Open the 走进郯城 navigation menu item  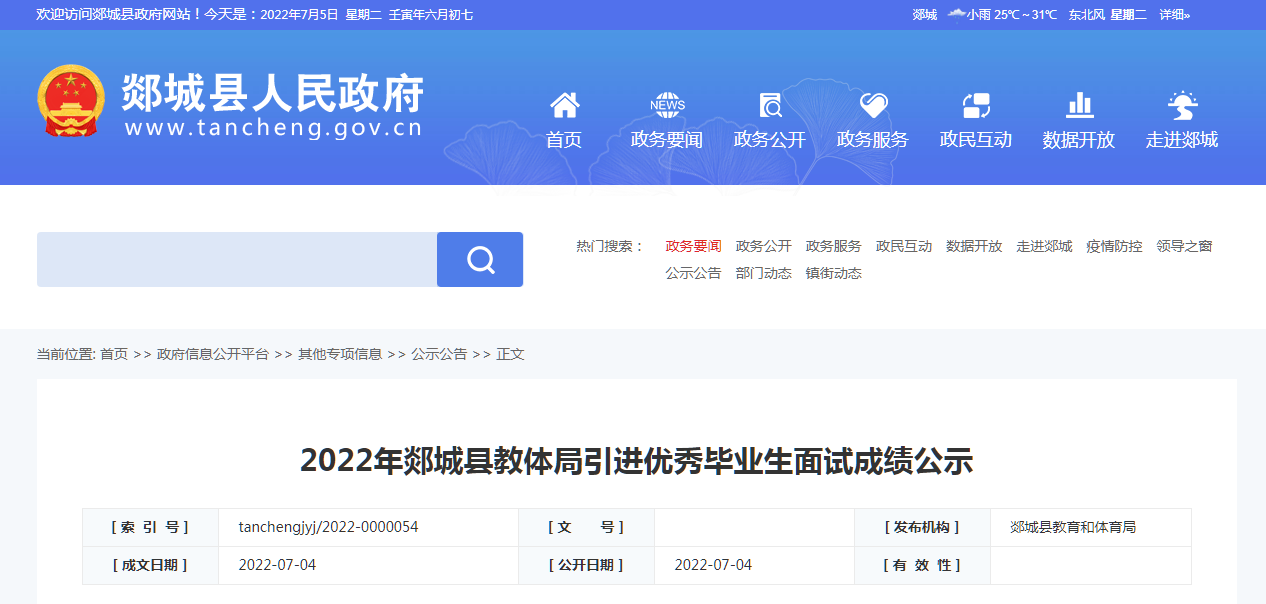click(1182, 140)
